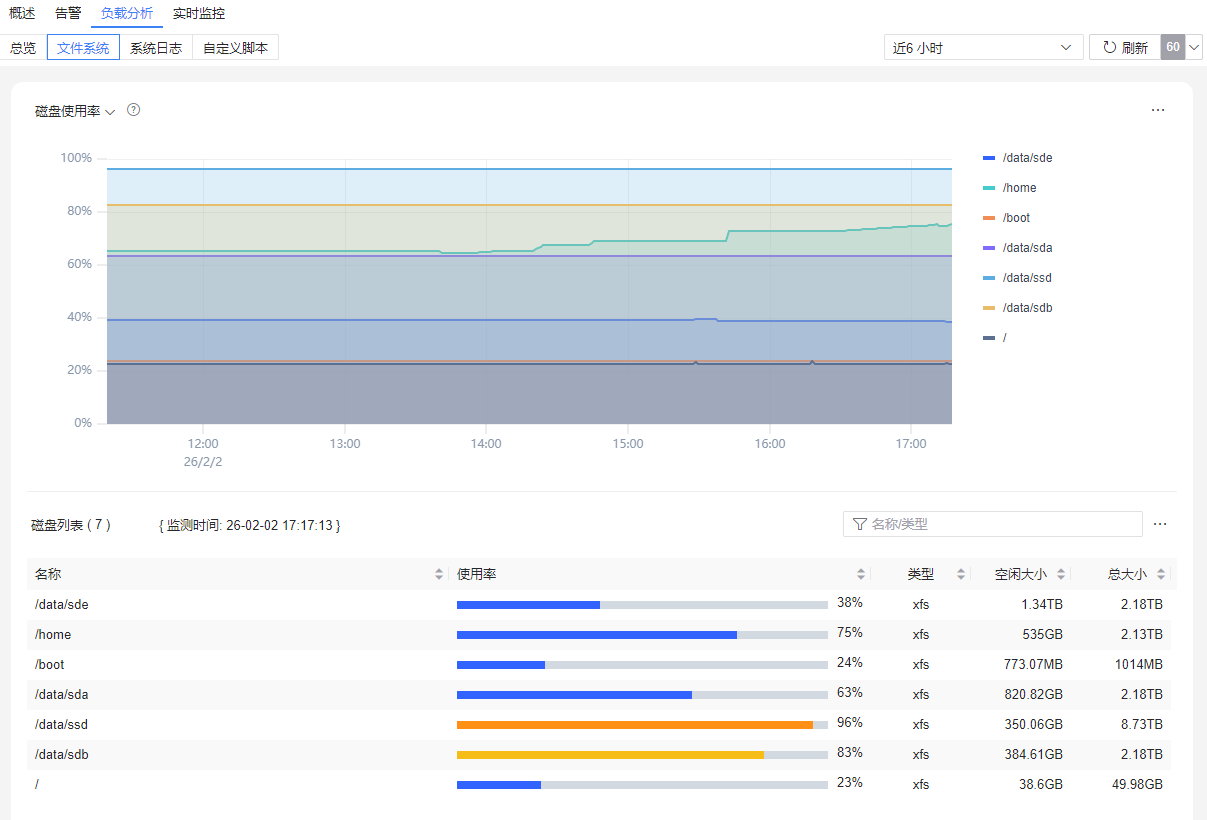Screen dimensions: 1207x820
Task: Toggle the /data/sda legend entry
Action: 1018,248
